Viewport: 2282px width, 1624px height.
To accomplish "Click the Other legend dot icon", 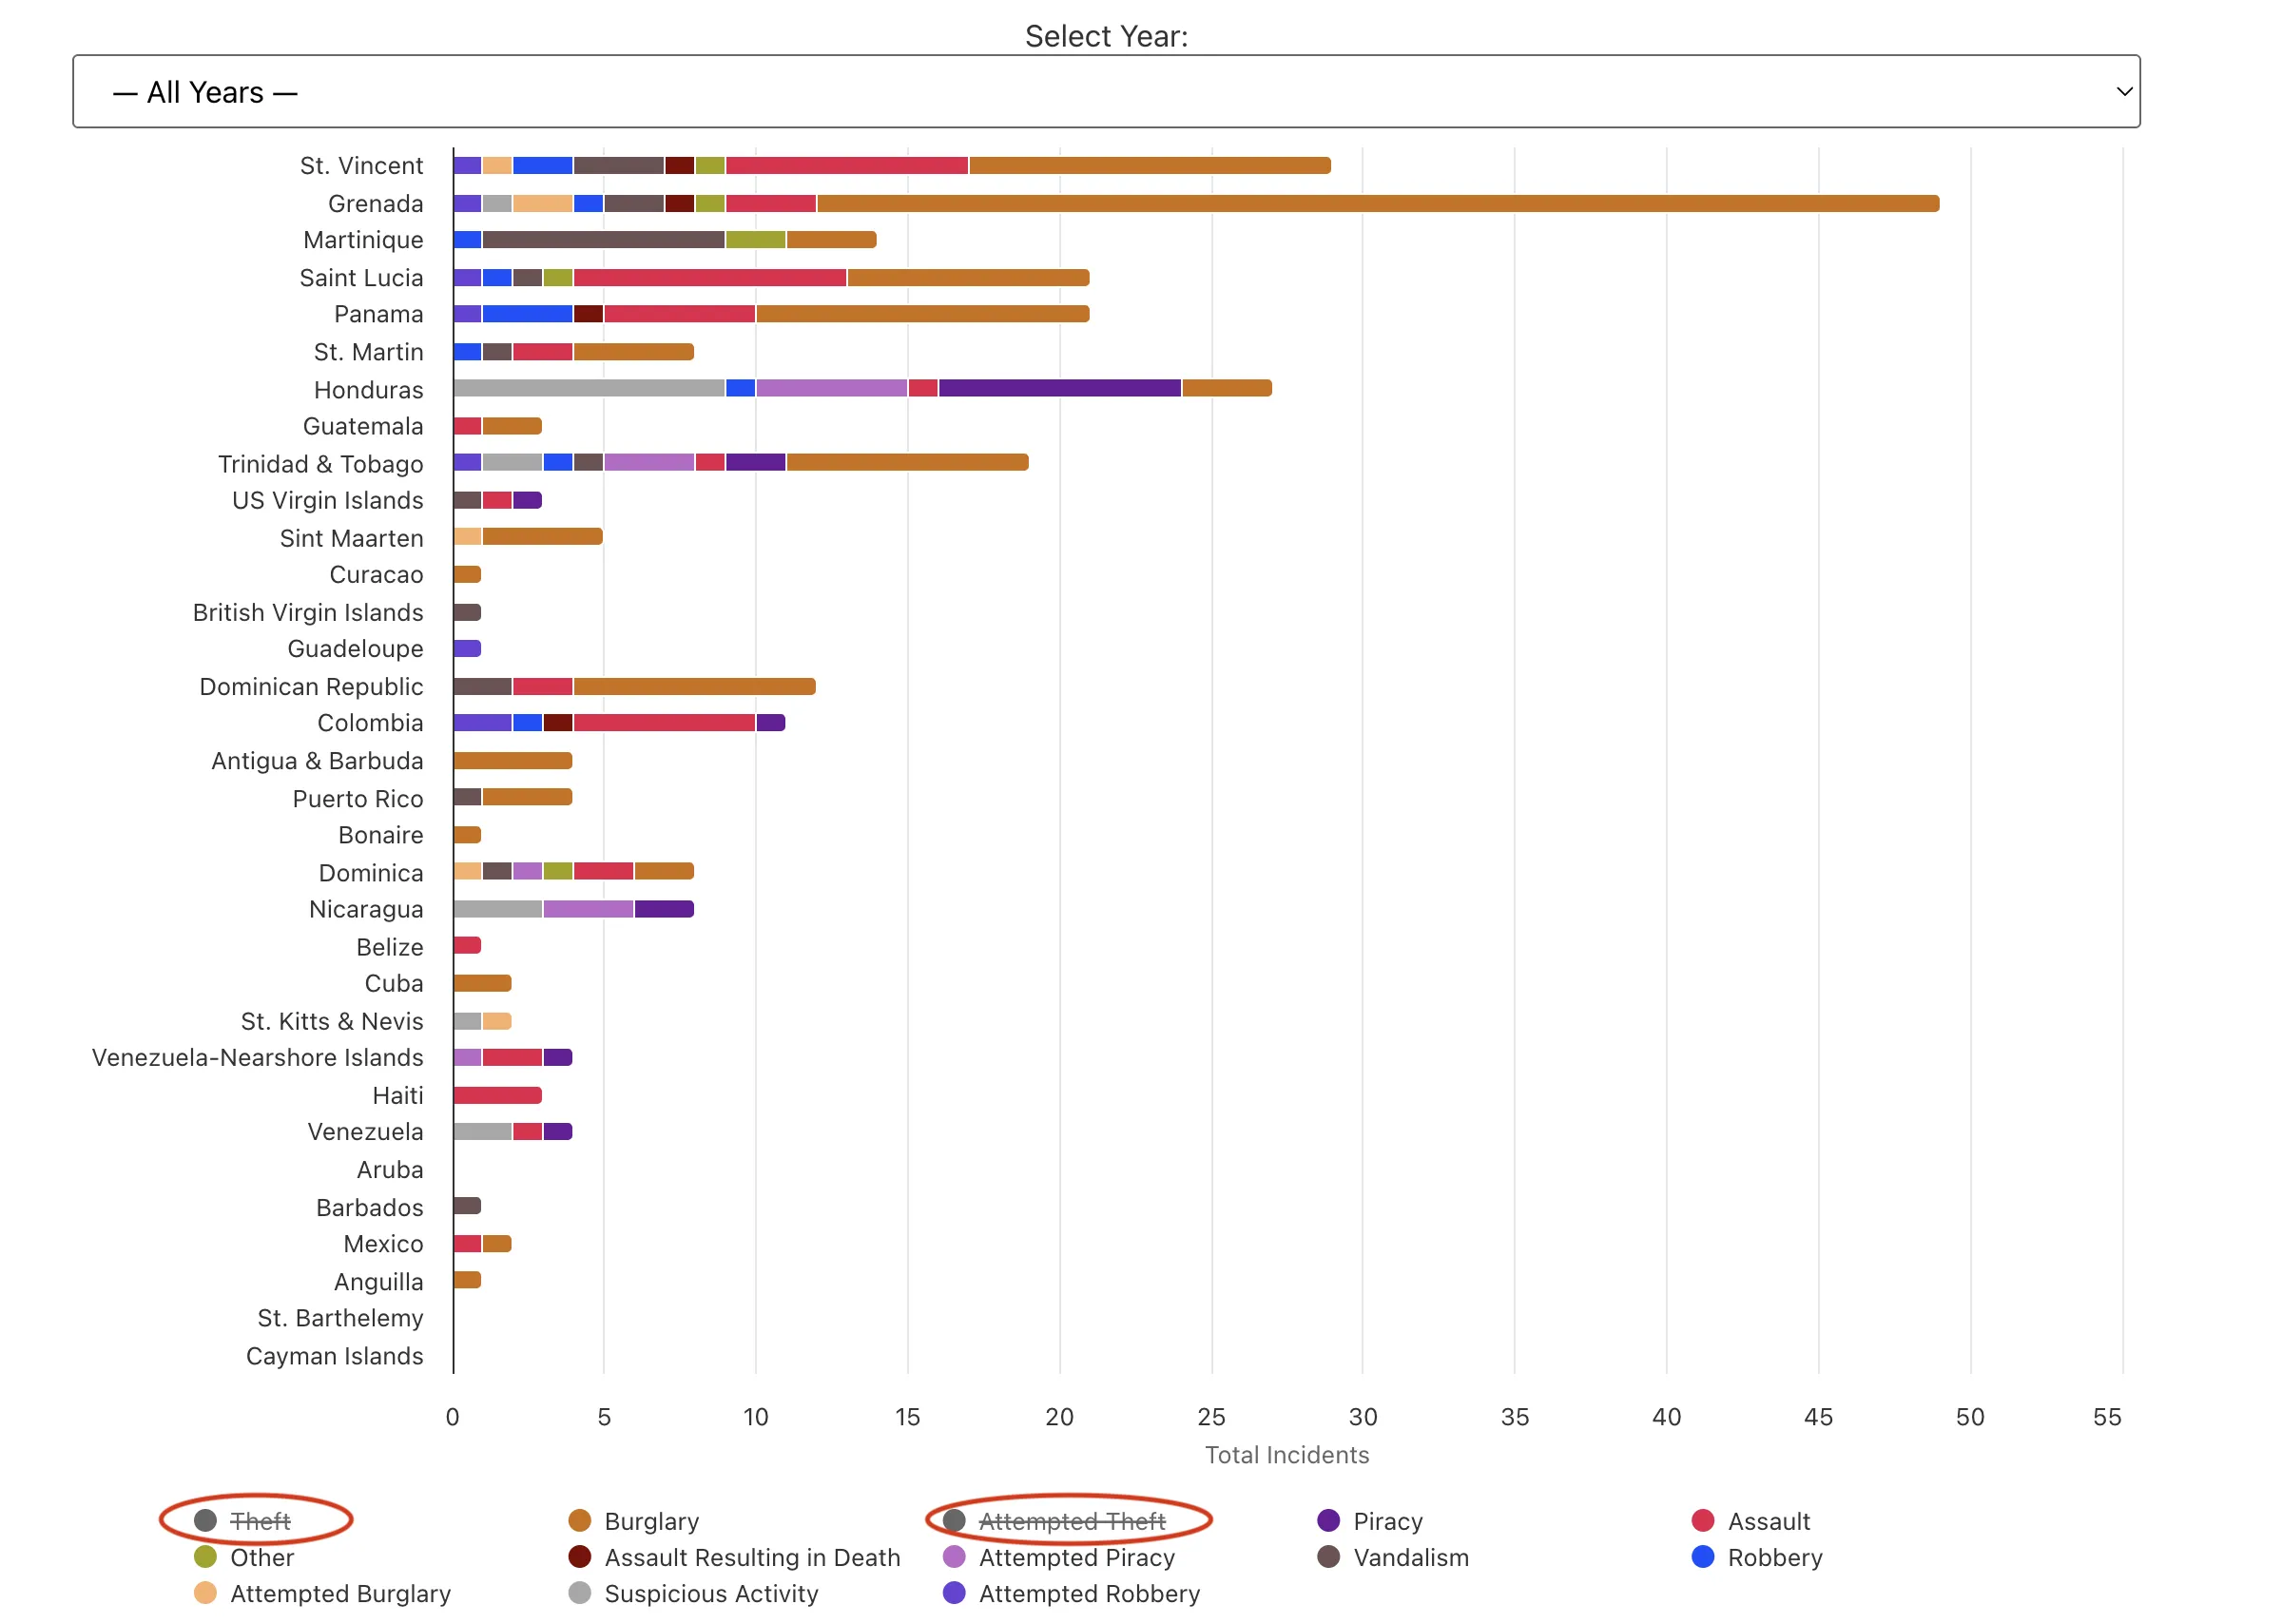I will (205, 1558).
